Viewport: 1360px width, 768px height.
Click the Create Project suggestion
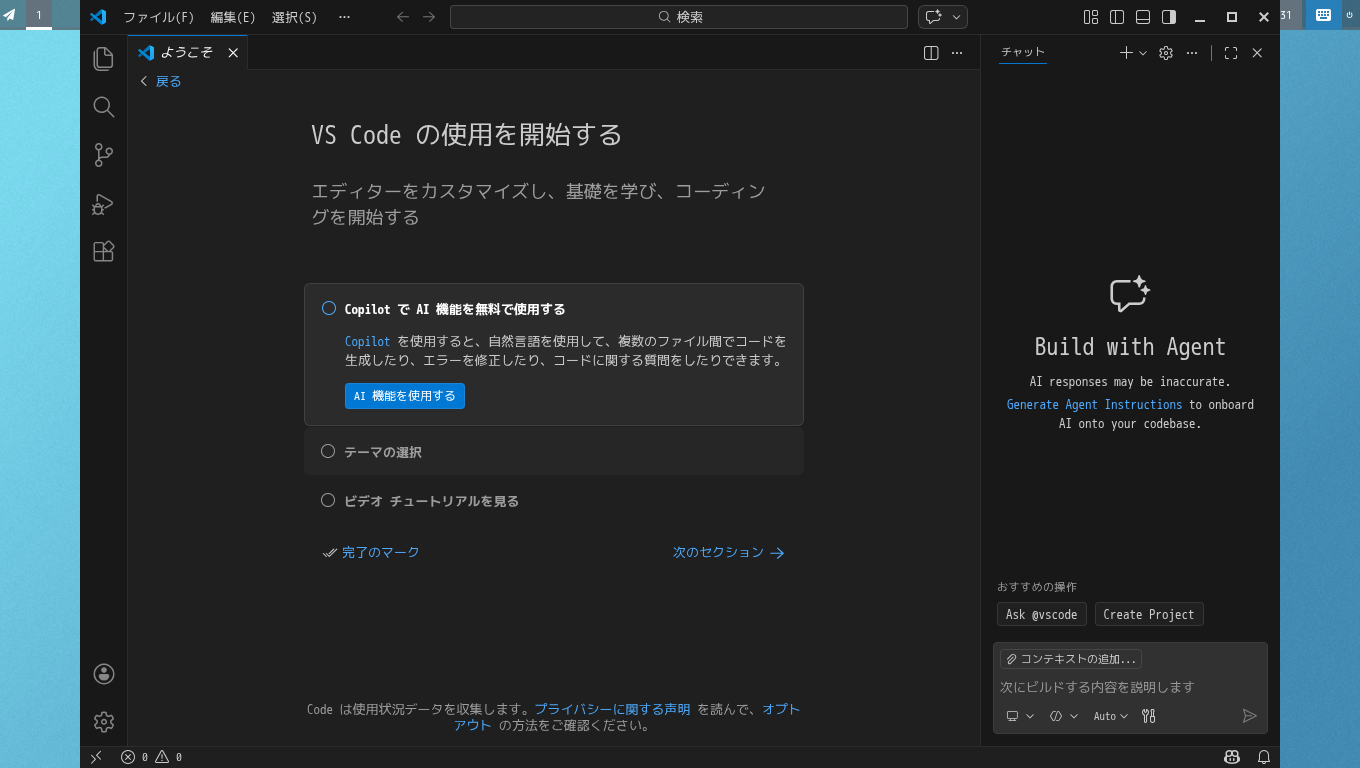click(1149, 614)
